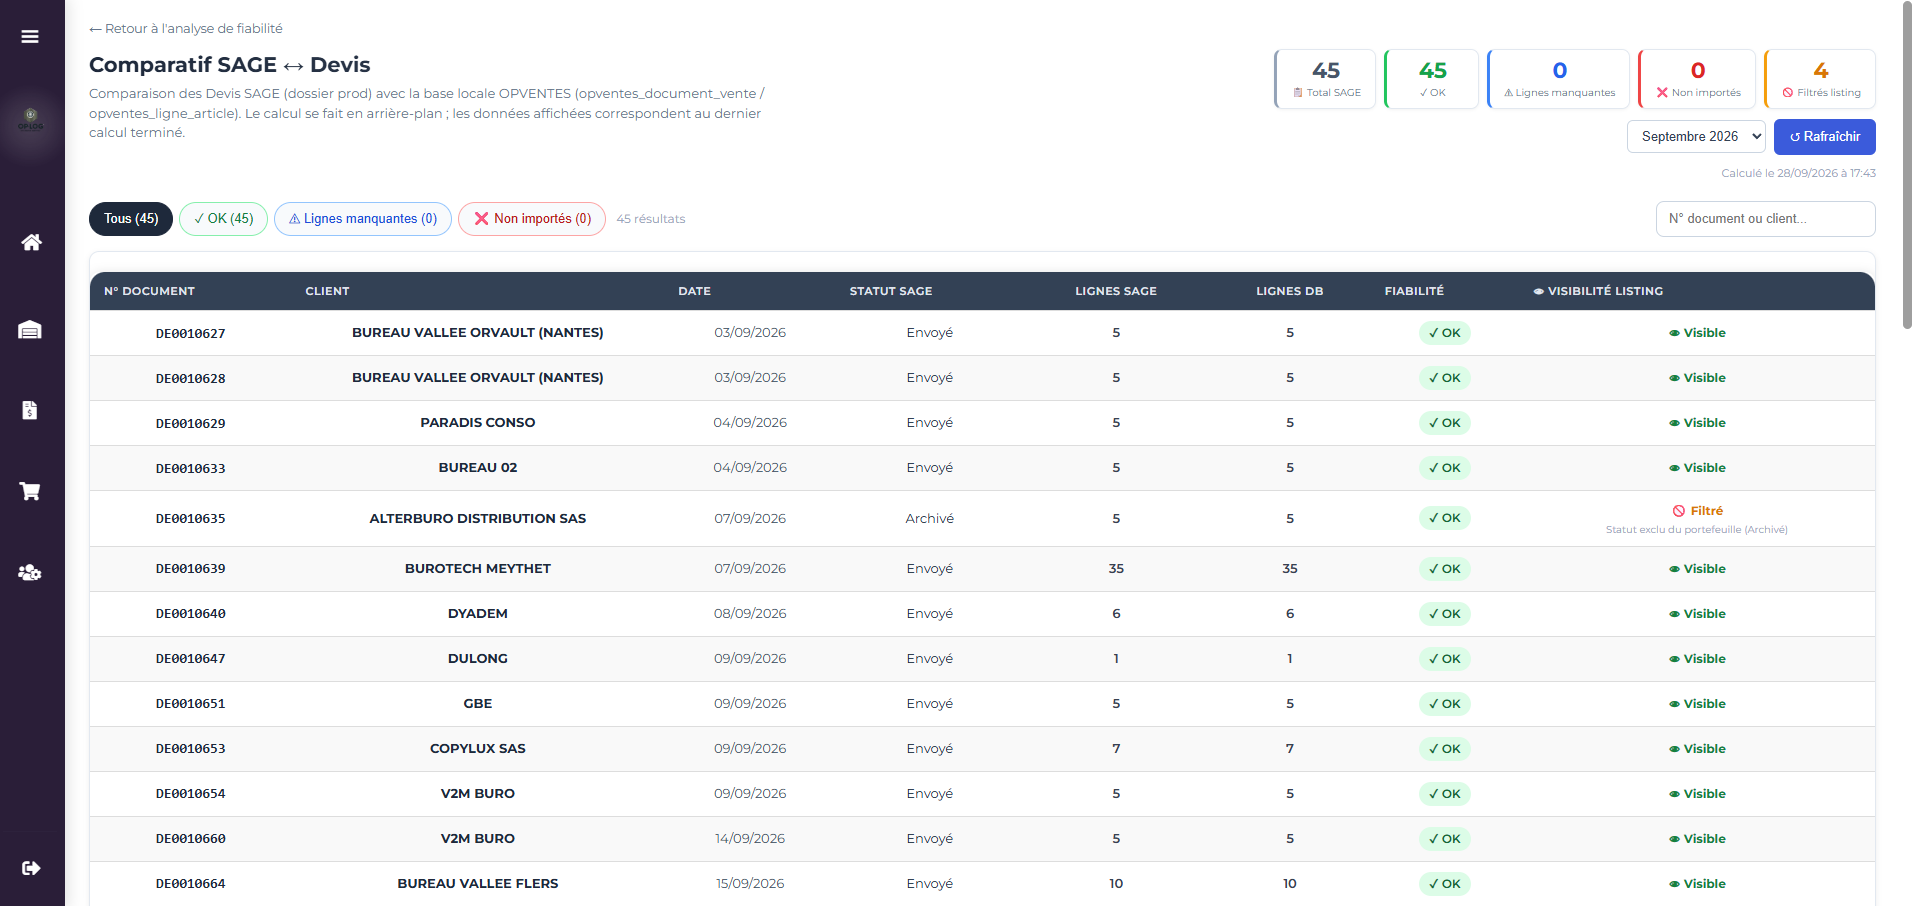Click the Lignes manquantes stat card
Screen dimensions: 1912x906
(x=1559, y=79)
